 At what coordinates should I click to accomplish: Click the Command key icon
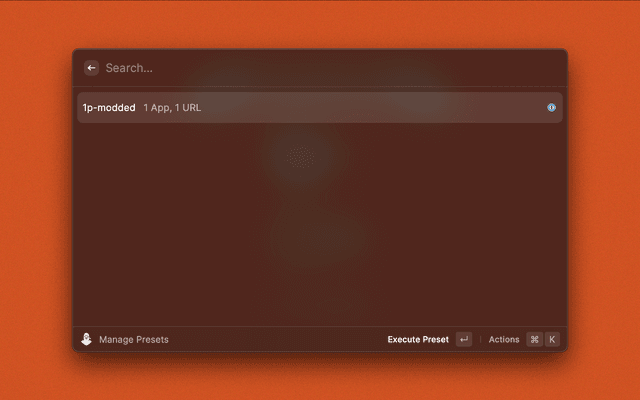(534, 339)
